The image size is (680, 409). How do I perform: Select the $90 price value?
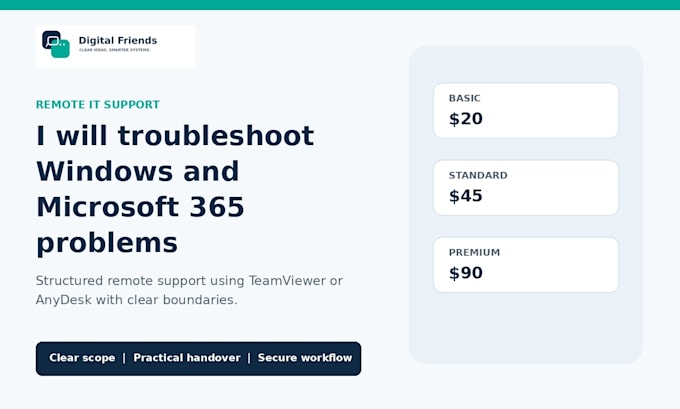466,273
